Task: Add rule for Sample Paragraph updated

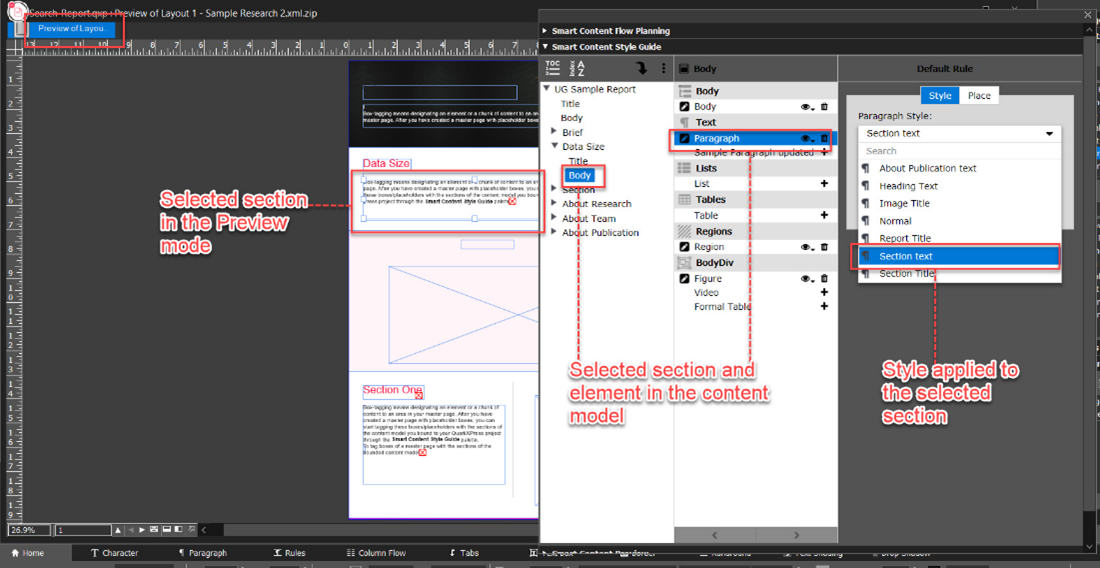Action: [824, 152]
